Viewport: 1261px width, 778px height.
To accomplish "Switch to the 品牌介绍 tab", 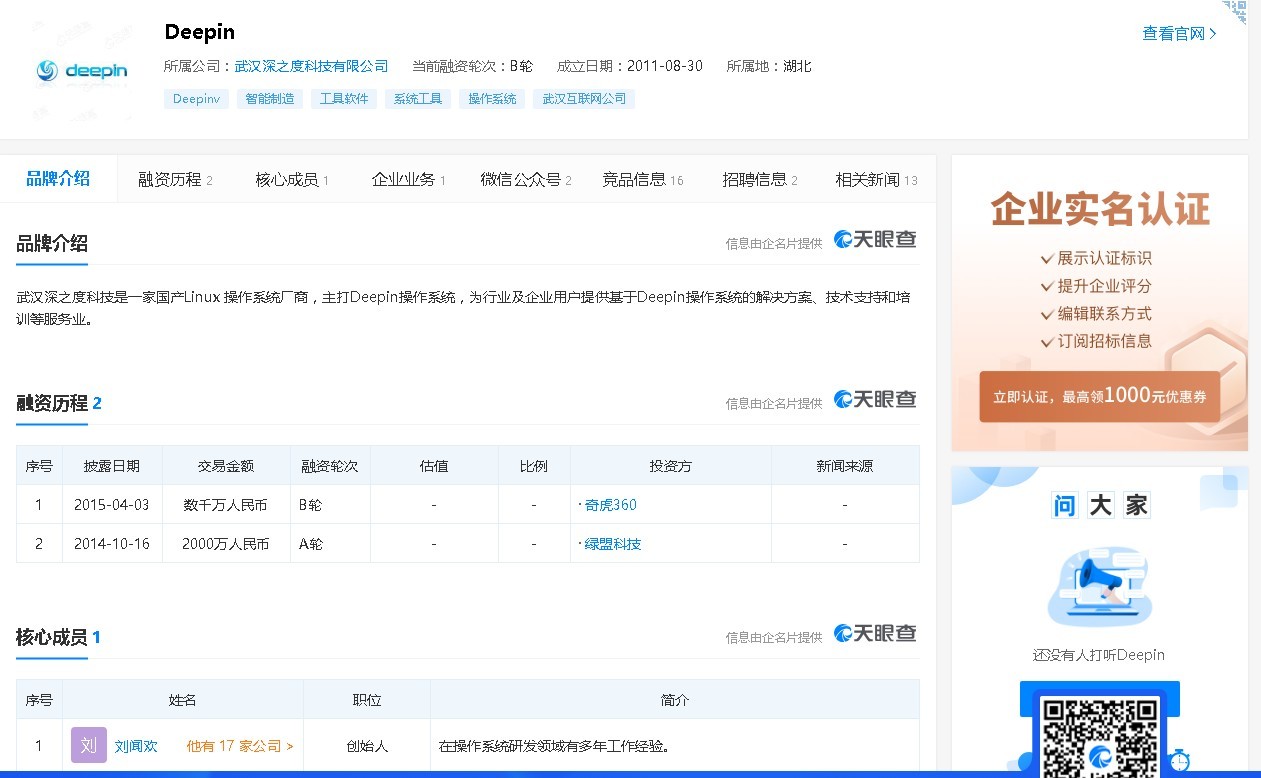I will pyautogui.click(x=58, y=179).
